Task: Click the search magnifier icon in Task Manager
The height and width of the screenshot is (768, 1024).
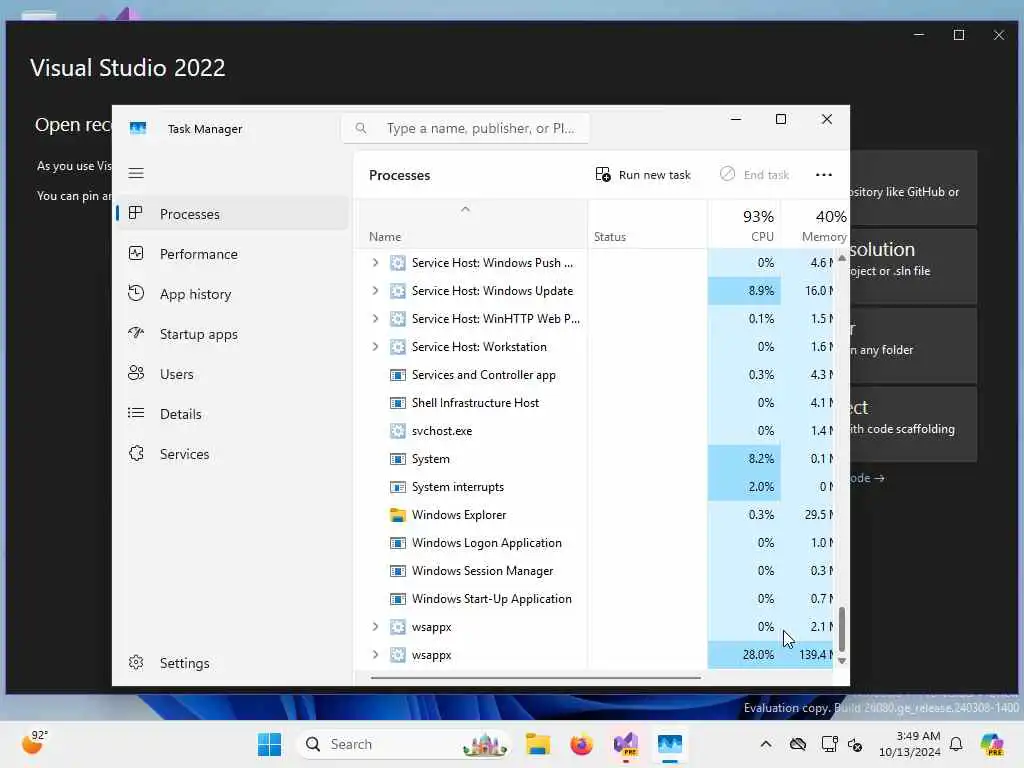Action: point(360,128)
